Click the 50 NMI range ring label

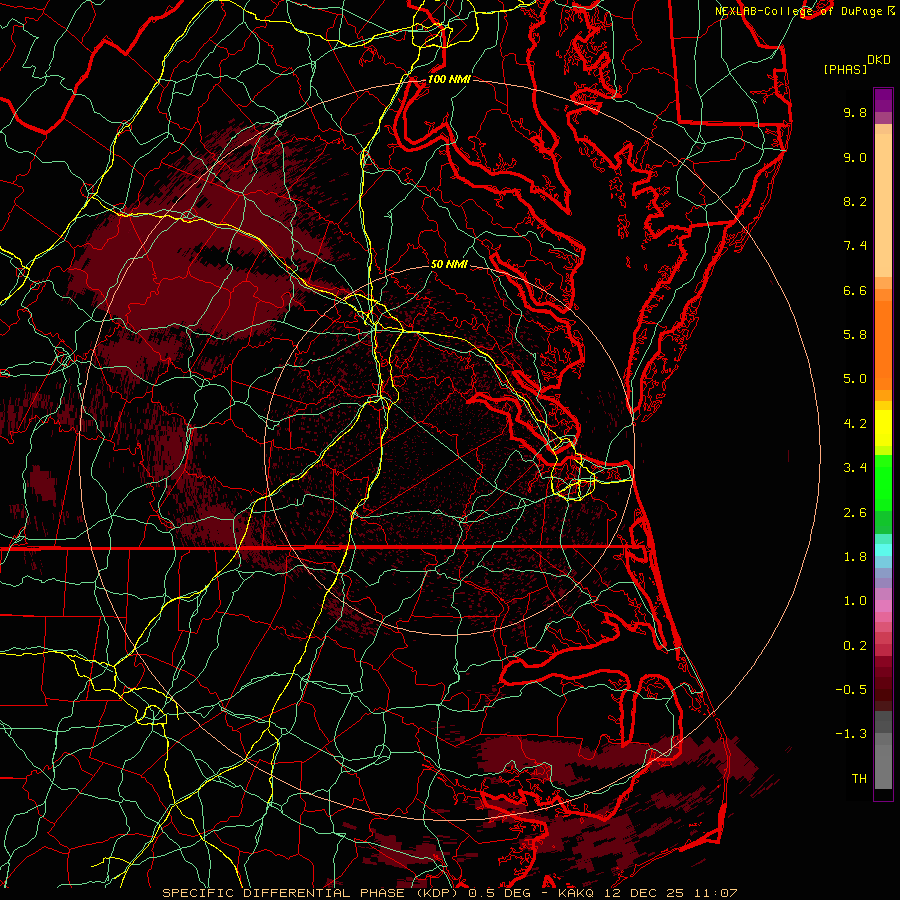point(449,264)
